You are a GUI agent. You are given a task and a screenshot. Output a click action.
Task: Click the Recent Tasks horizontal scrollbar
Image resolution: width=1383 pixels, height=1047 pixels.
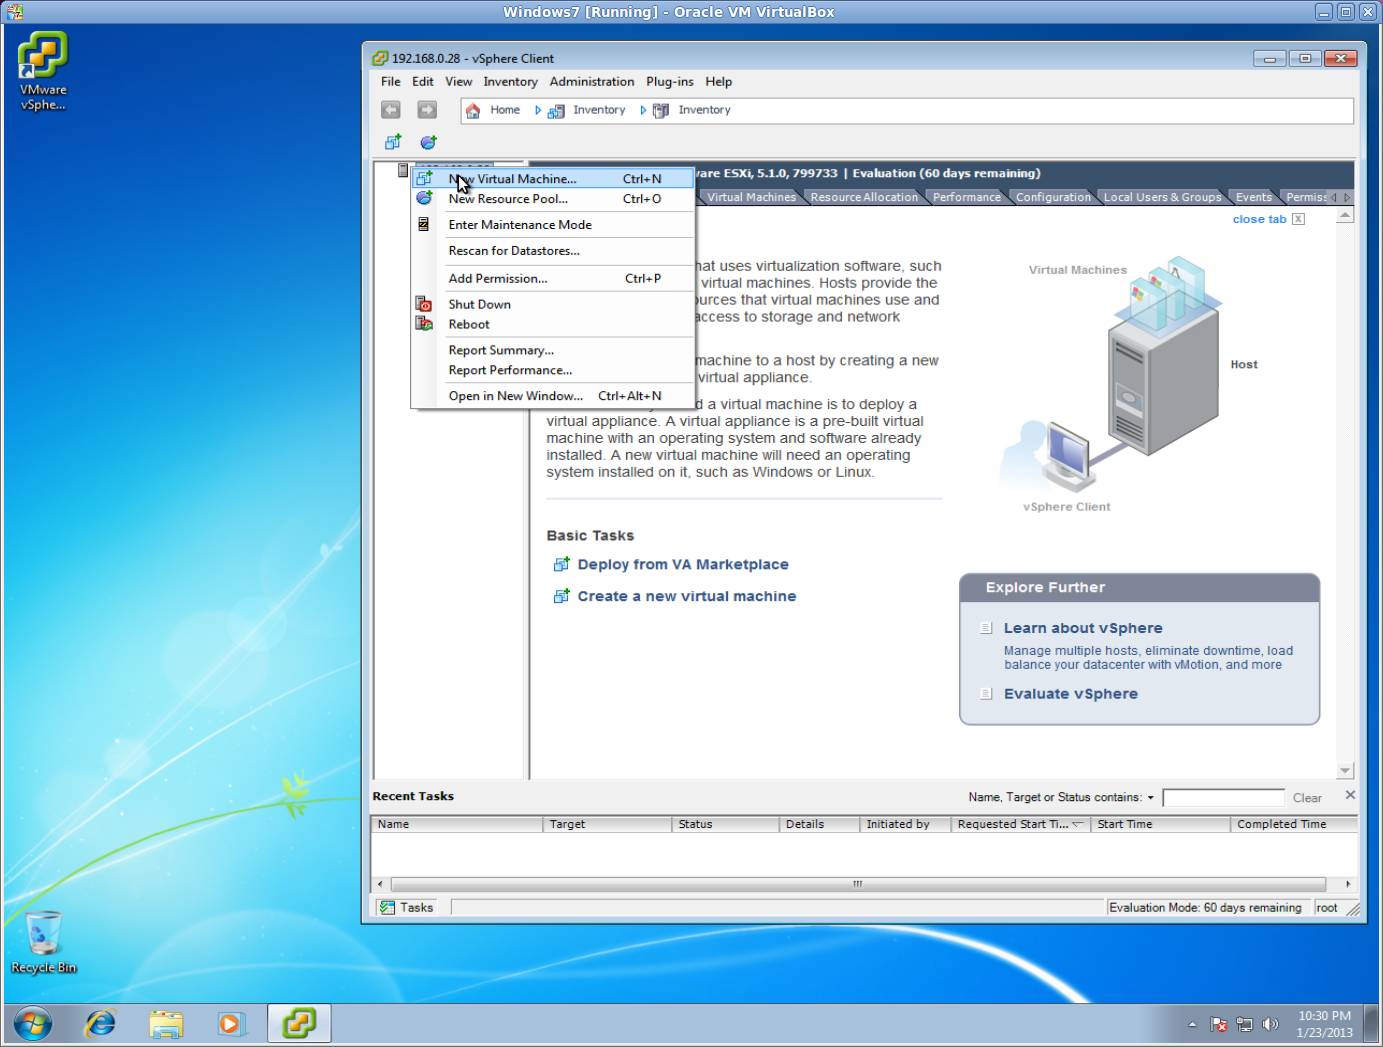click(858, 884)
